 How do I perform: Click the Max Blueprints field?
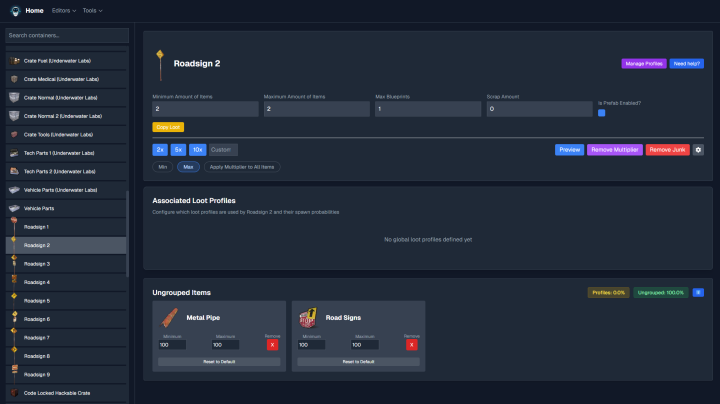(x=428, y=109)
